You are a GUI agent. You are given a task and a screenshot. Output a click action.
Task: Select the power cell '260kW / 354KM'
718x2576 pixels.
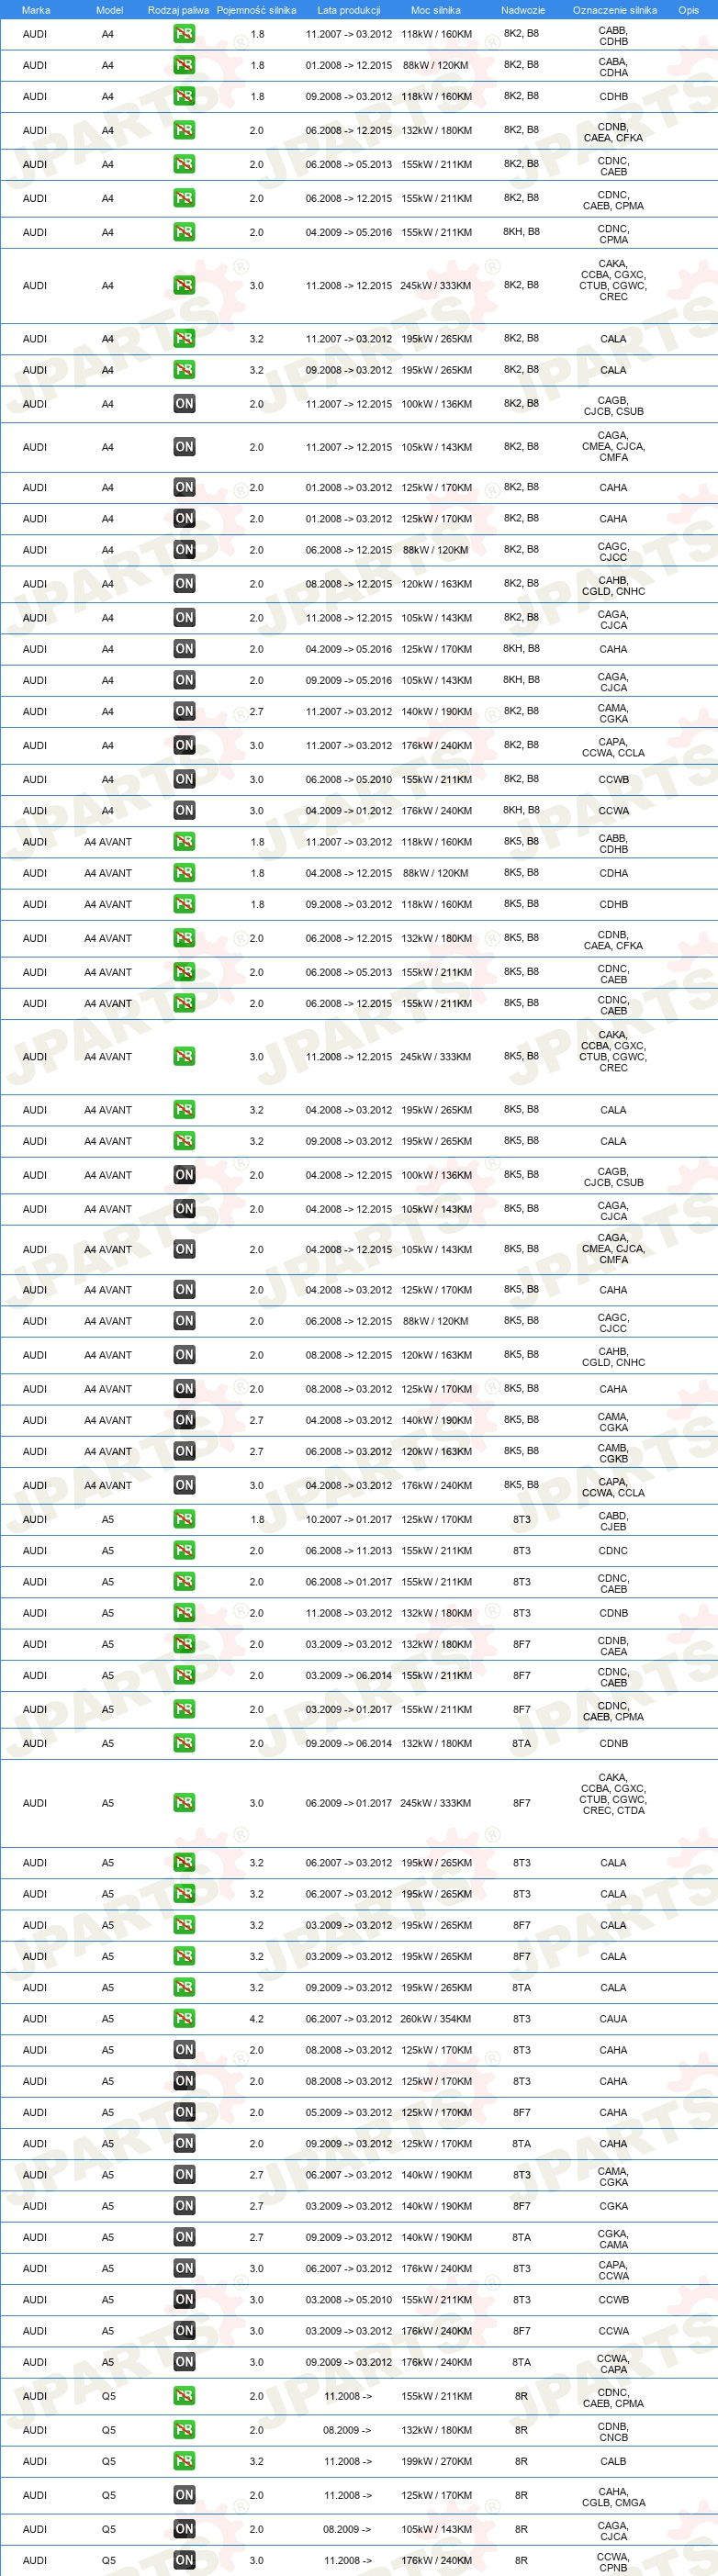436,2018
